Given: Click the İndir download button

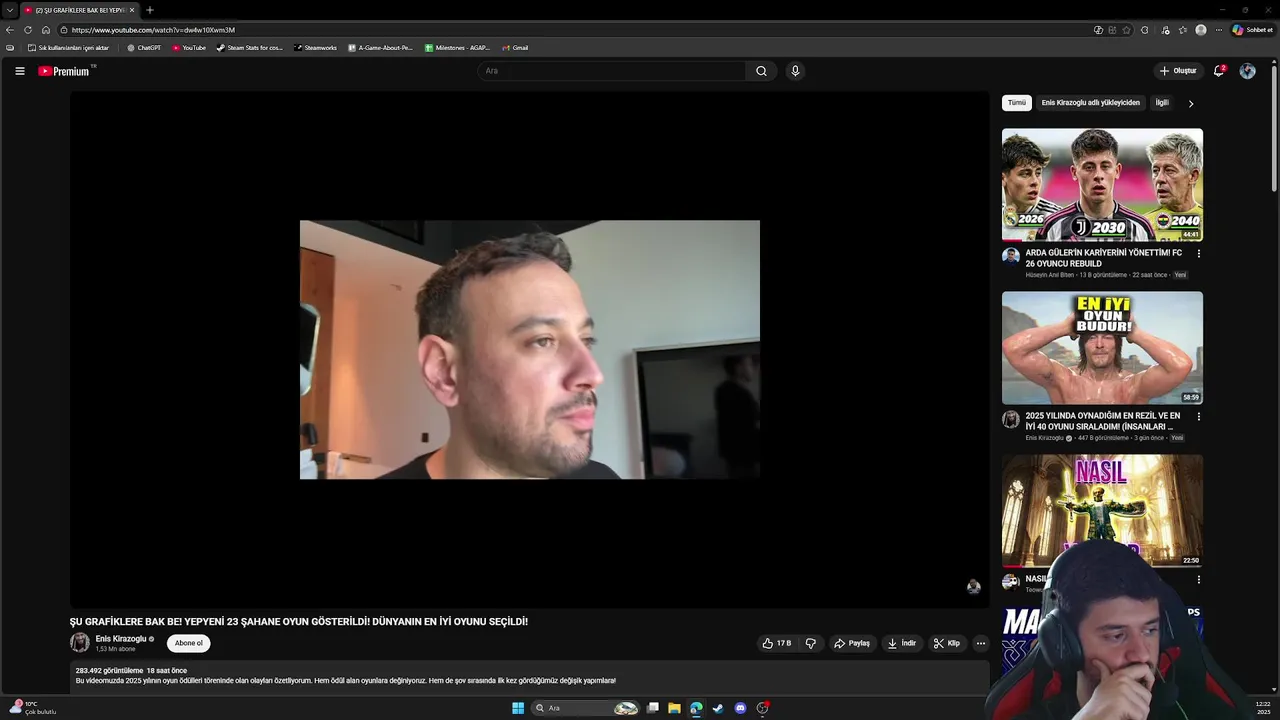Looking at the screenshot, I should [x=901, y=643].
